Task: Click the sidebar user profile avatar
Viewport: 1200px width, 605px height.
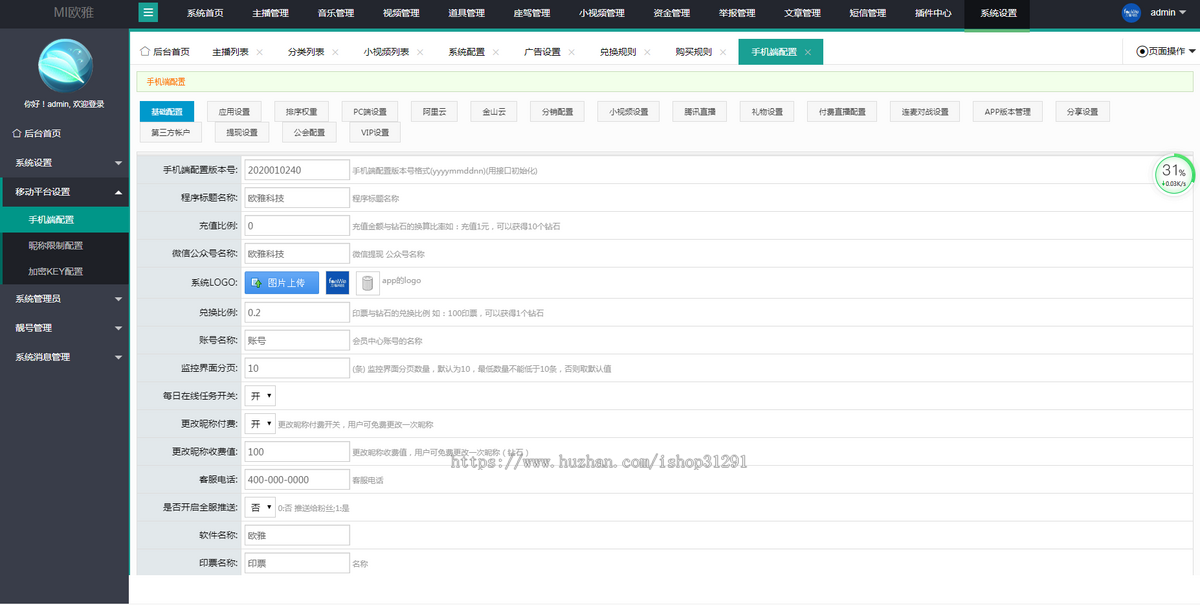Action: pos(64,64)
